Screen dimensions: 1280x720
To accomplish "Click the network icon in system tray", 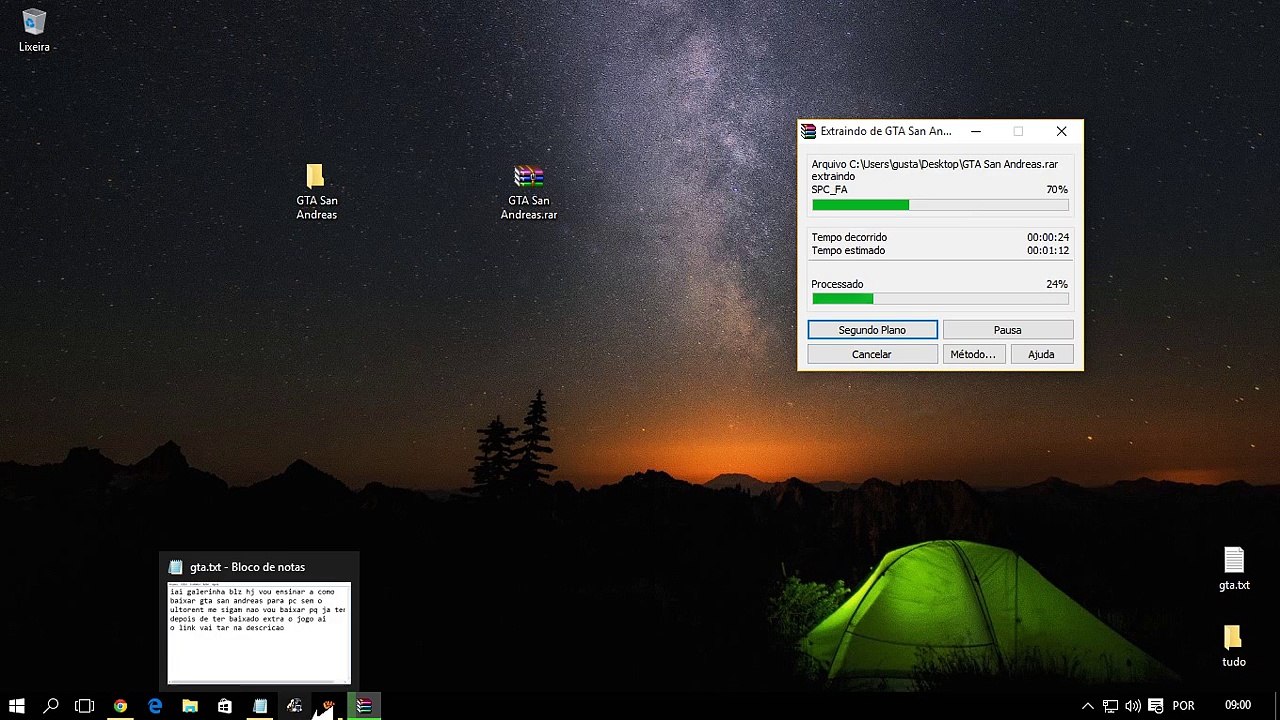I will pos(1110,706).
